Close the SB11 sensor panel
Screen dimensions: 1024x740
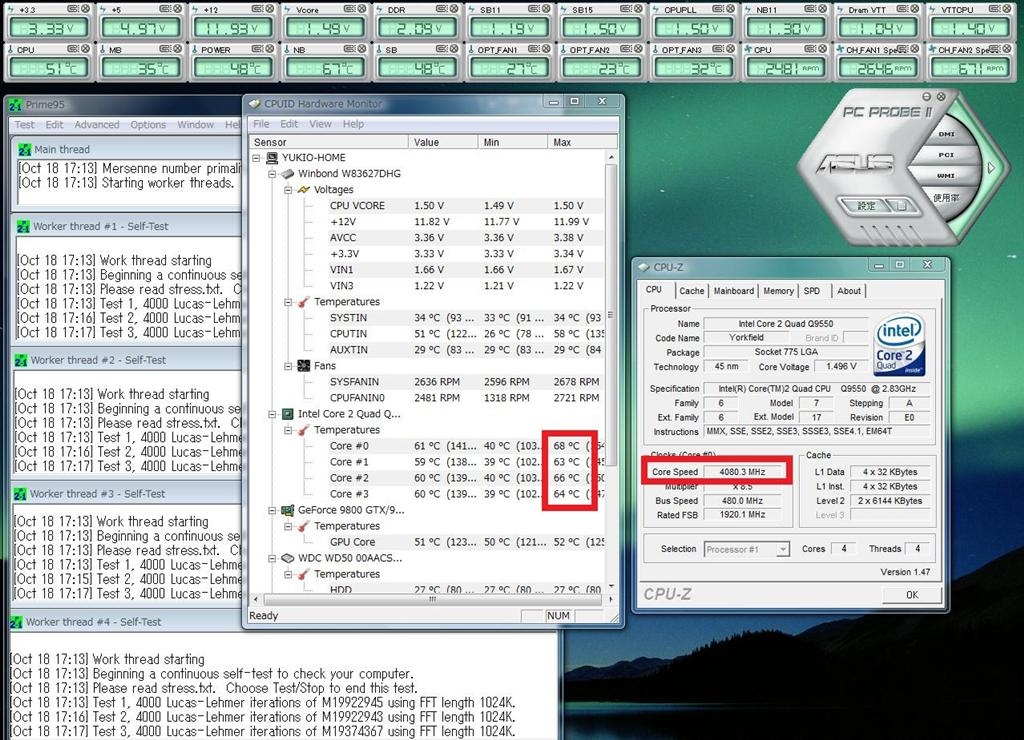(x=547, y=9)
